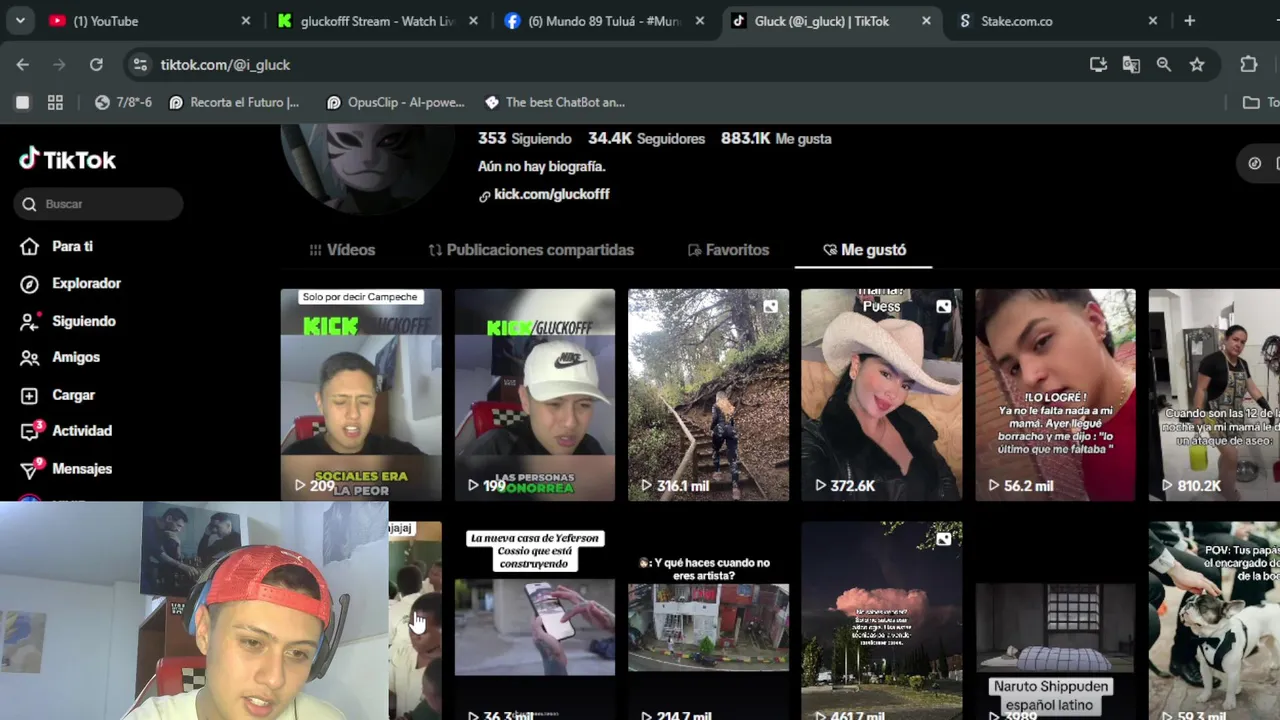Open the 7/8*-6 bookmark
This screenshot has height=720, width=1280.
click(123, 102)
